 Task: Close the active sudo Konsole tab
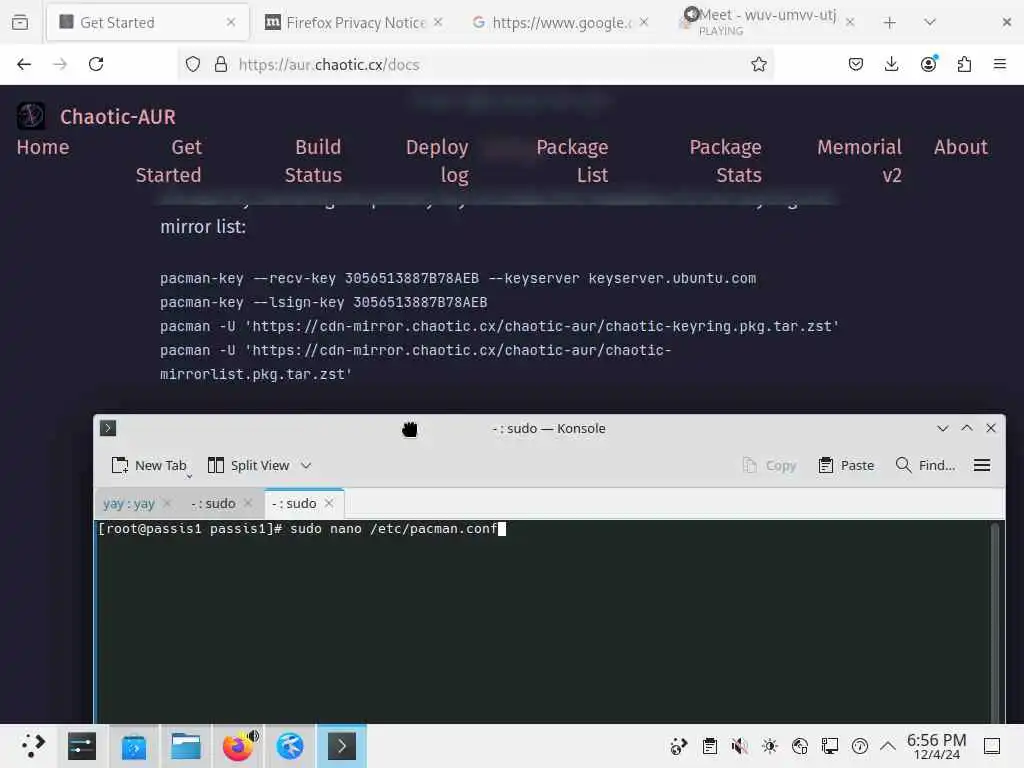[329, 504]
